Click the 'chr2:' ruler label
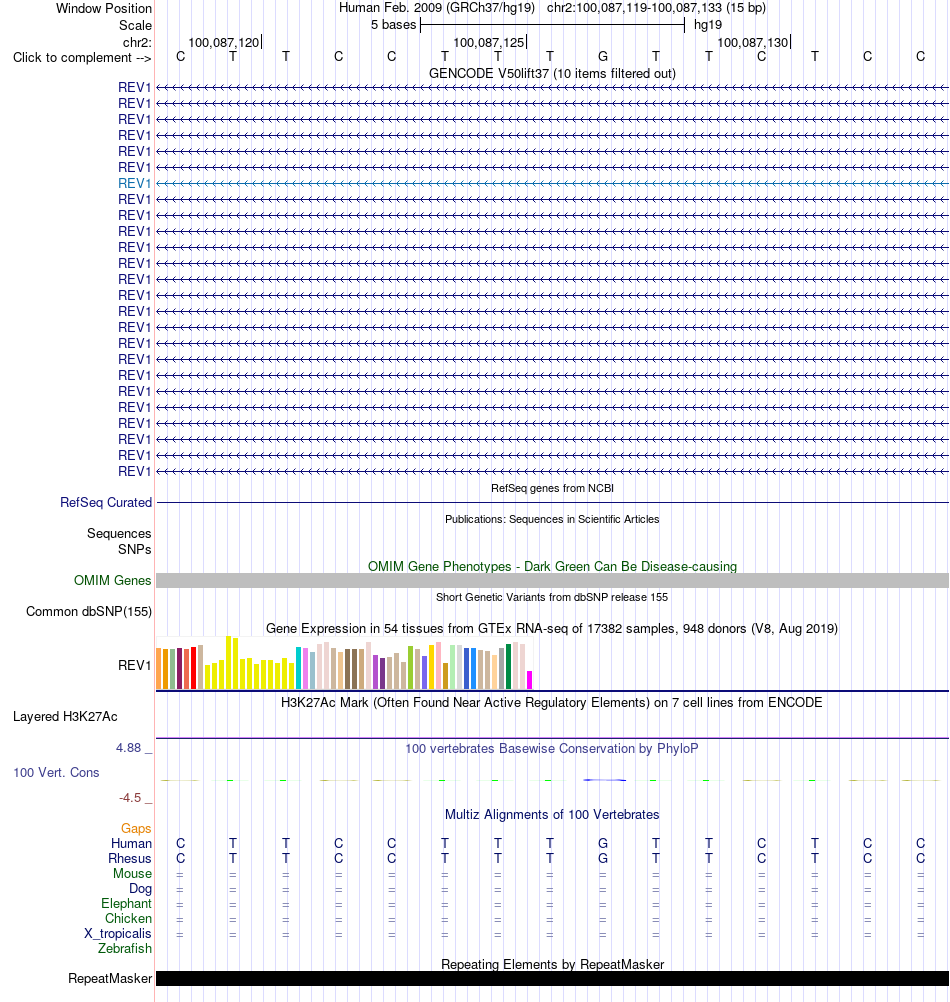This screenshot has height=1002, width=950. pyautogui.click(x=137, y=42)
